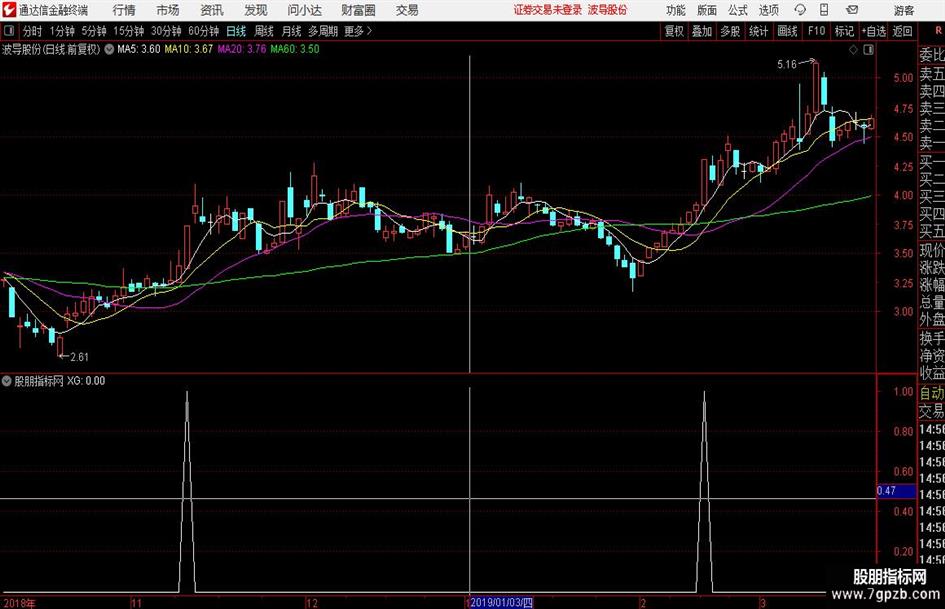Expand the 股朋指标网 indicator dropdown arrow
The height and width of the screenshot is (609, 945).
tap(7, 380)
